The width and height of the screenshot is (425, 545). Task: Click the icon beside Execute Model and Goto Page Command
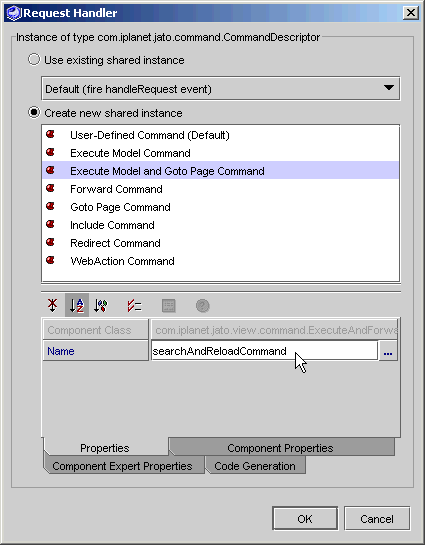click(51, 170)
